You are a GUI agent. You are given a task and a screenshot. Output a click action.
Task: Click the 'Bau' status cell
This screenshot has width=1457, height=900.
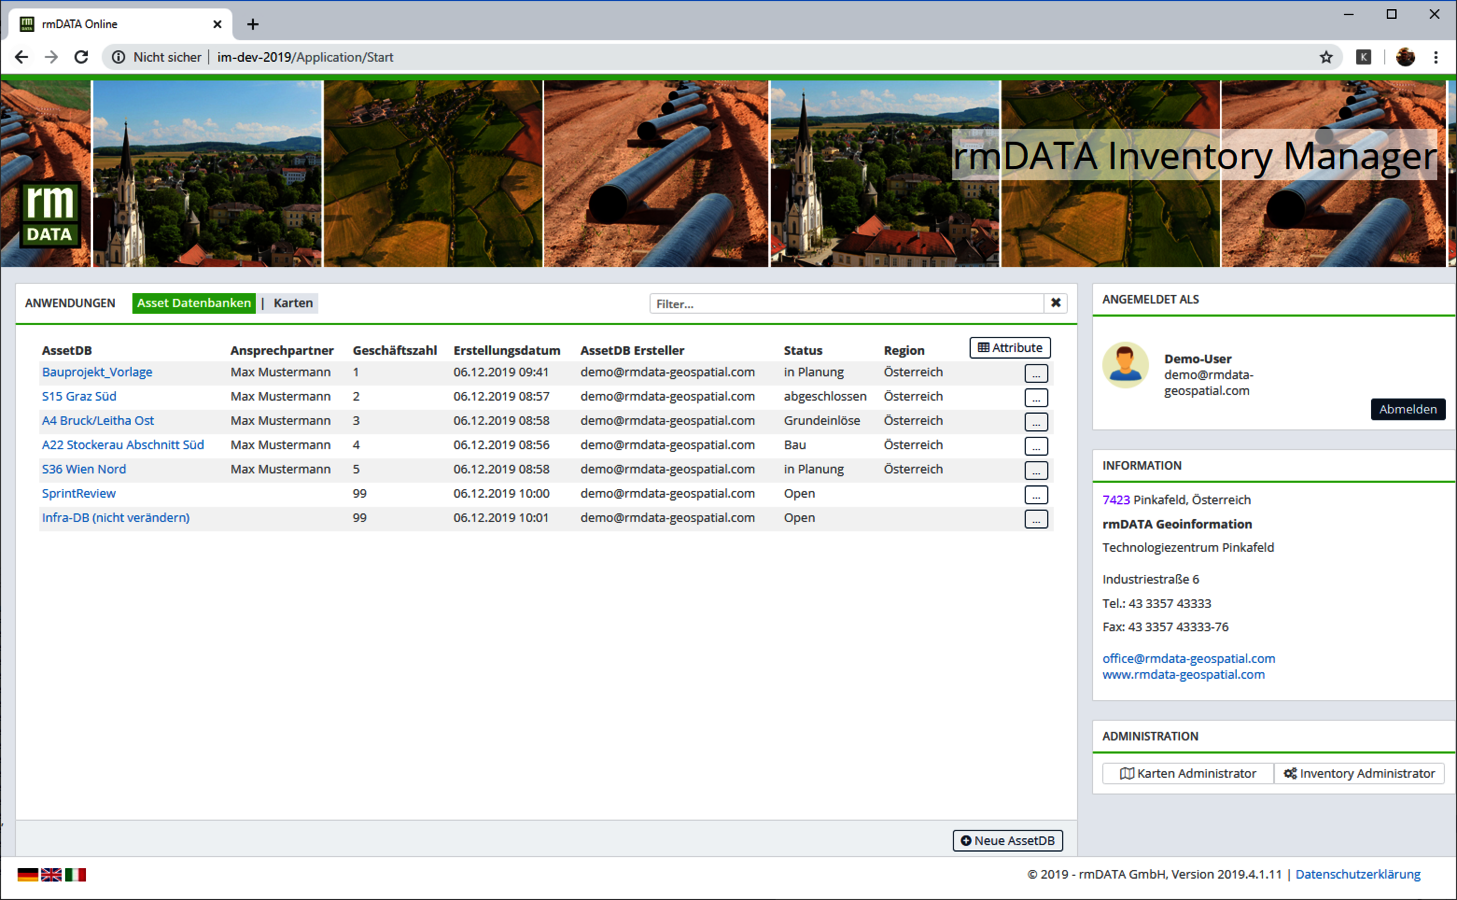pyautogui.click(x=795, y=444)
